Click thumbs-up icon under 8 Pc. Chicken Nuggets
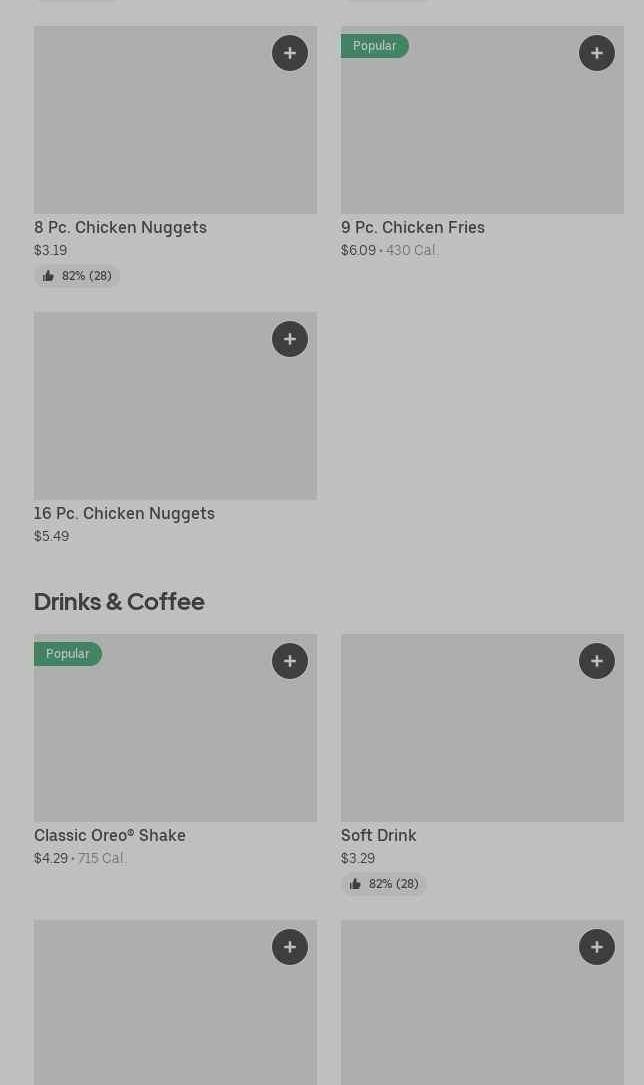This screenshot has height=1085, width=644. coord(49,276)
